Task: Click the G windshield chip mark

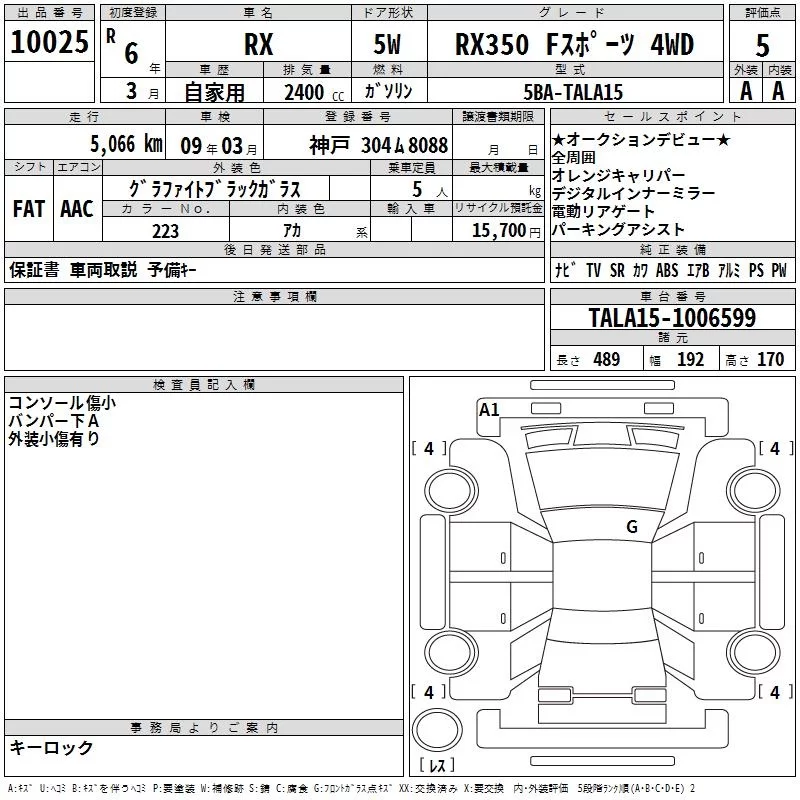Action: [632, 526]
